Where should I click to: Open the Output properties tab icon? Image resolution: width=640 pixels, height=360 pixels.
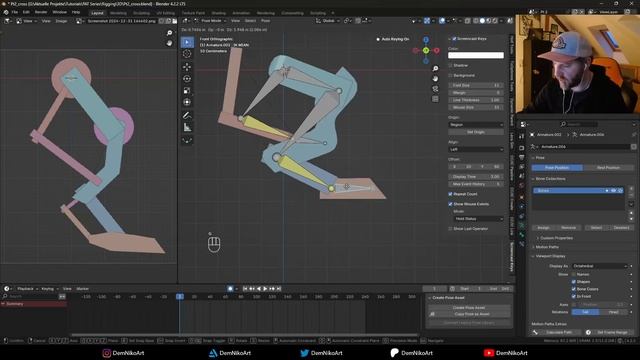(x=522, y=157)
